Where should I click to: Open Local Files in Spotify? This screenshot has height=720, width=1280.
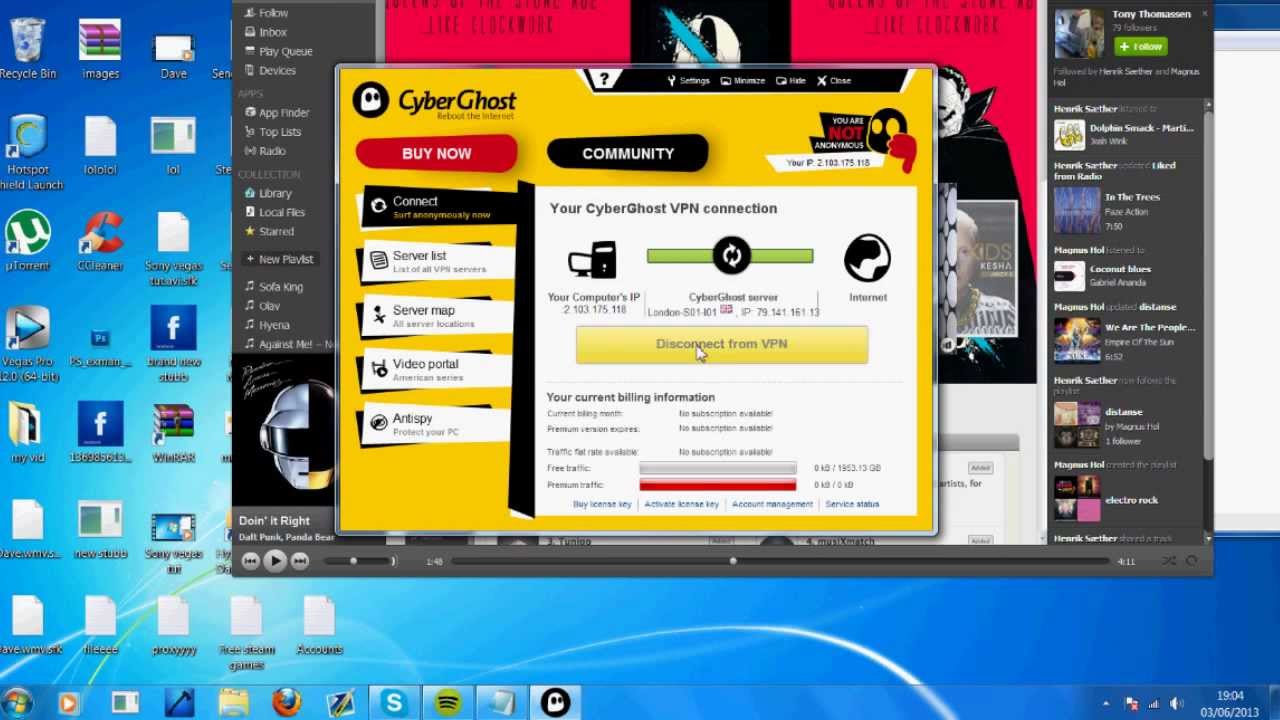coord(275,212)
